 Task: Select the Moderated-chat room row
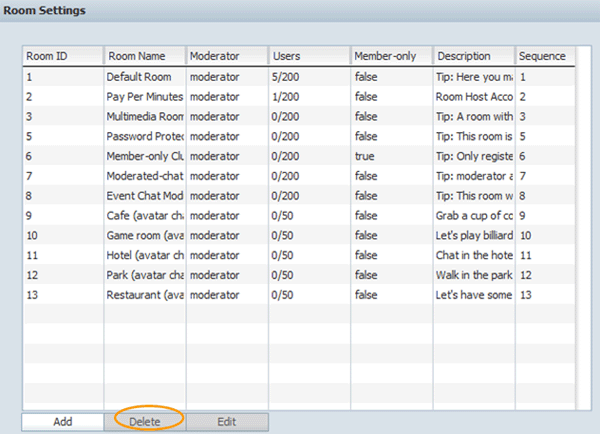click(x=144, y=176)
